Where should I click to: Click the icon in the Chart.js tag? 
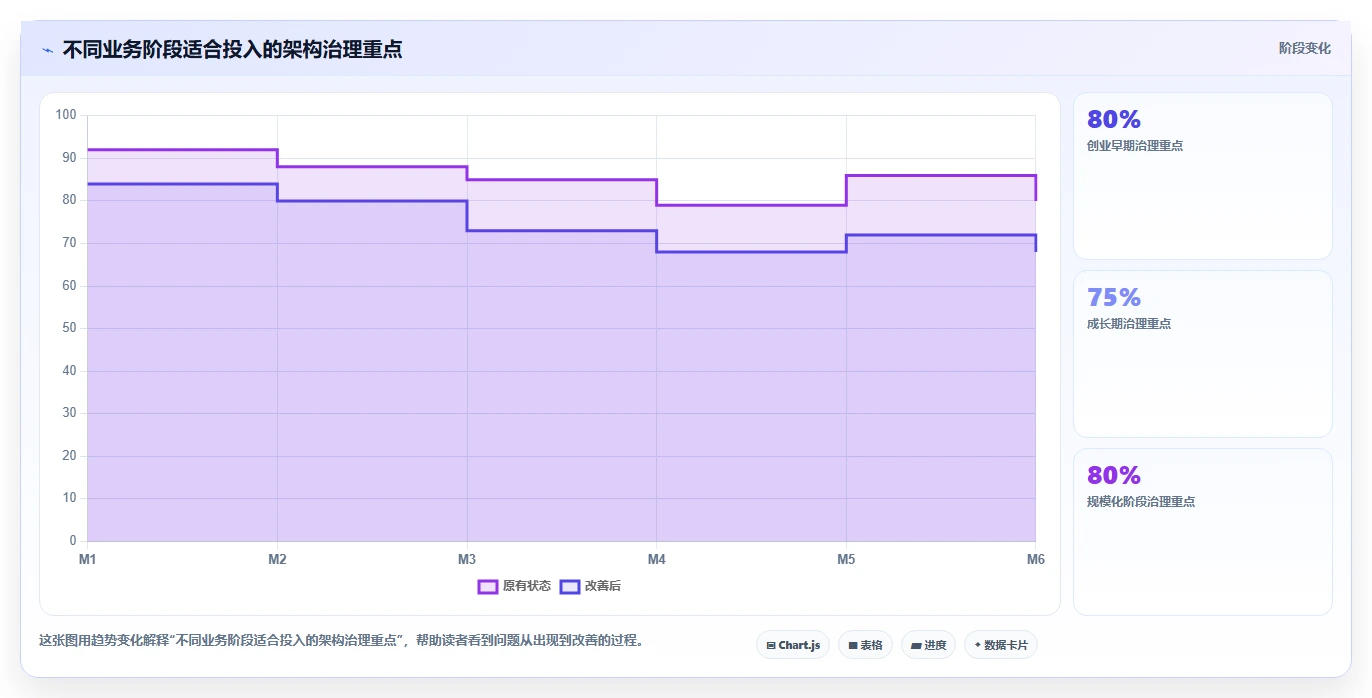tap(771, 646)
